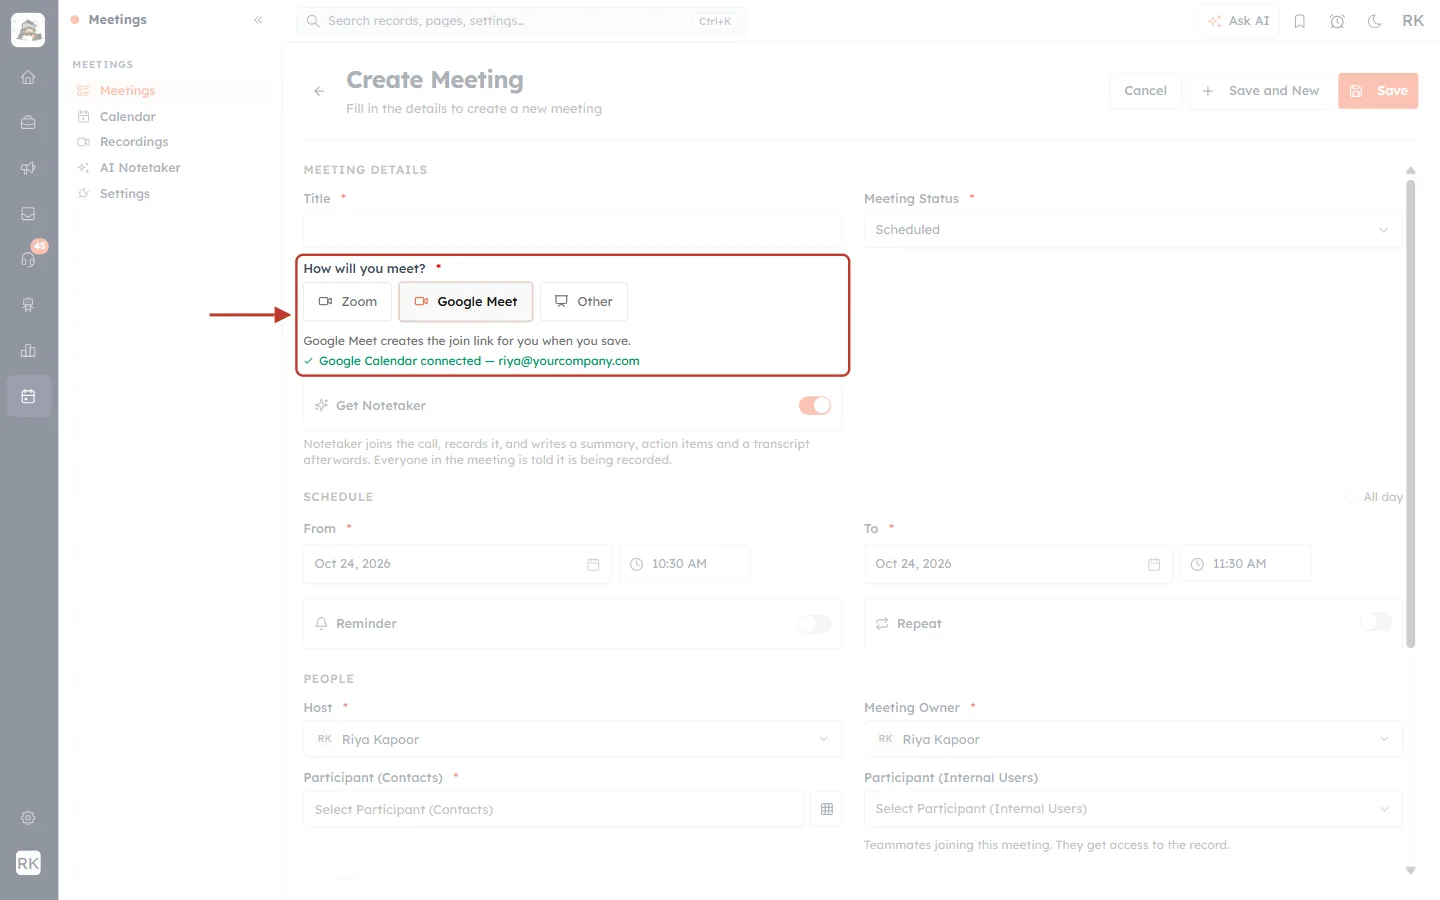Check the All day option
The height and width of the screenshot is (900, 1440).
(x=1352, y=497)
